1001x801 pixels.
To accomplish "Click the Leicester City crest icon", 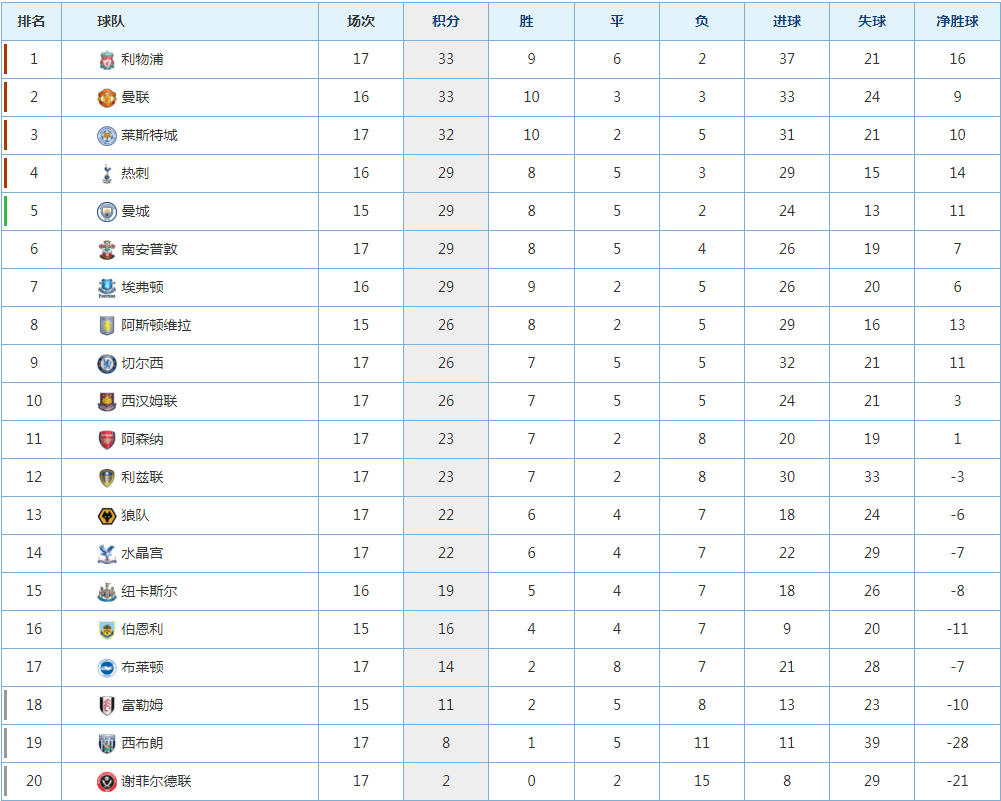I will tap(107, 135).
